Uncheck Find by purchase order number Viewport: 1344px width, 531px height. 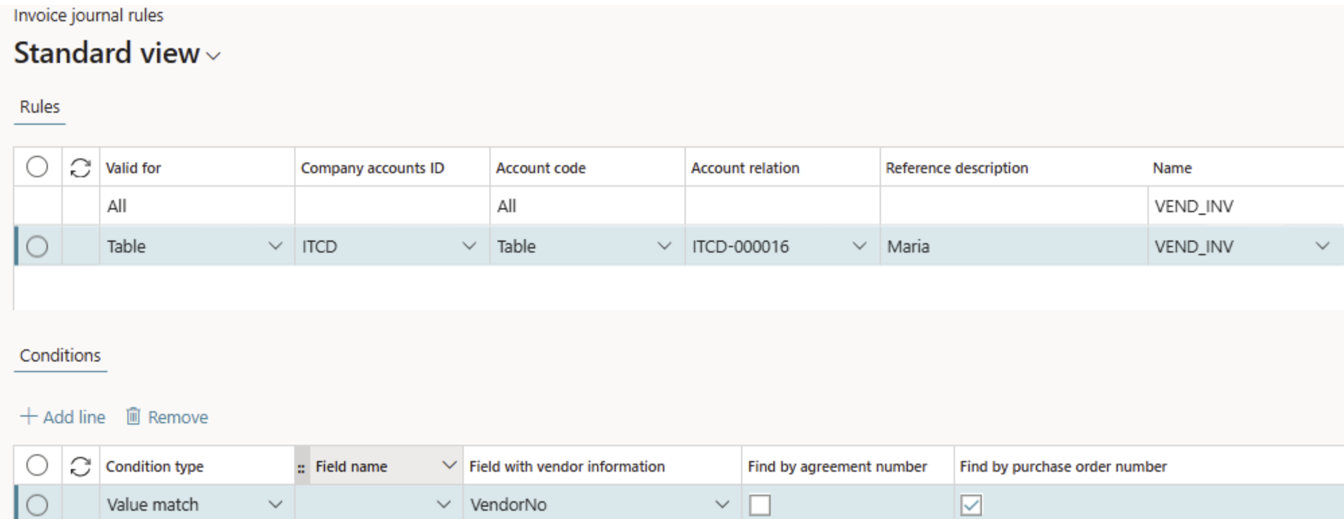(x=971, y=505)
